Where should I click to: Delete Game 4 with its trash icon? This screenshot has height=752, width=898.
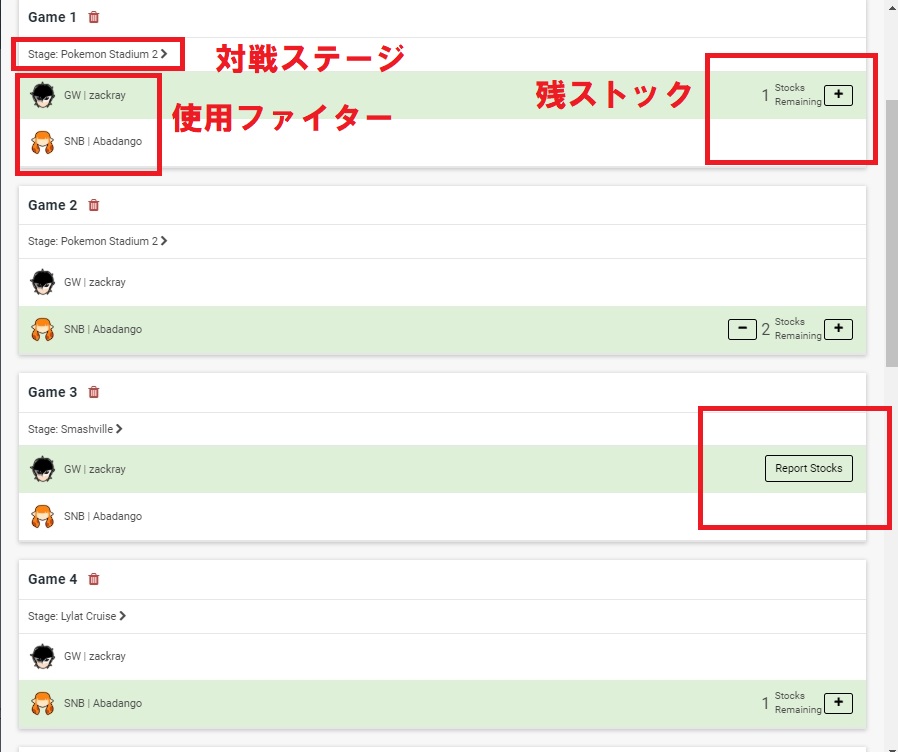94,579
